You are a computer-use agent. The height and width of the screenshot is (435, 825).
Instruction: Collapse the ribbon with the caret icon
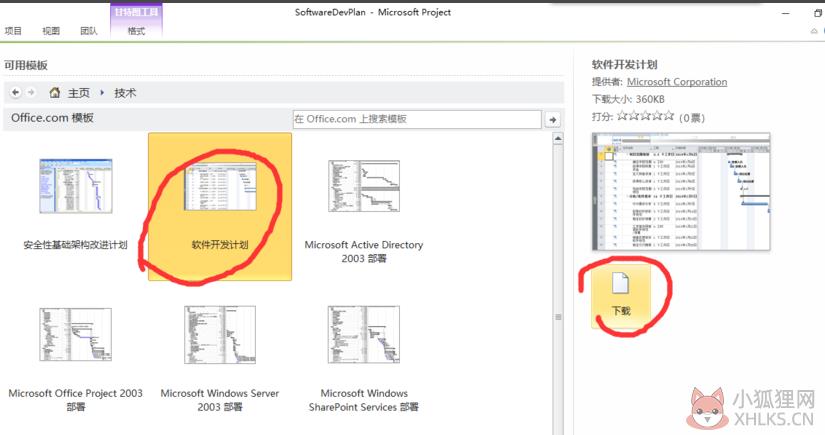[814, 32]
